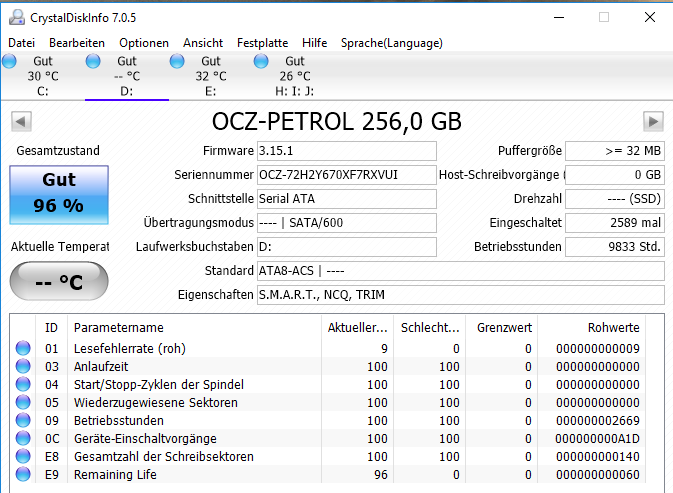Click status orb of Remaining Life row
This screenshot has height=493, width=673.
[x=23, y=474]
